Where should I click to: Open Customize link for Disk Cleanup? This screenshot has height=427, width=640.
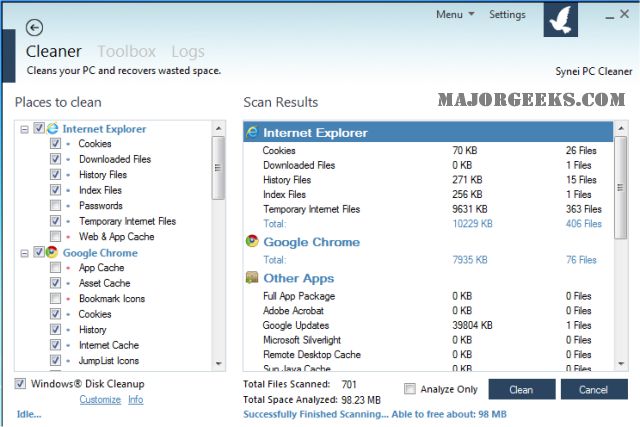tap(100, 400)
